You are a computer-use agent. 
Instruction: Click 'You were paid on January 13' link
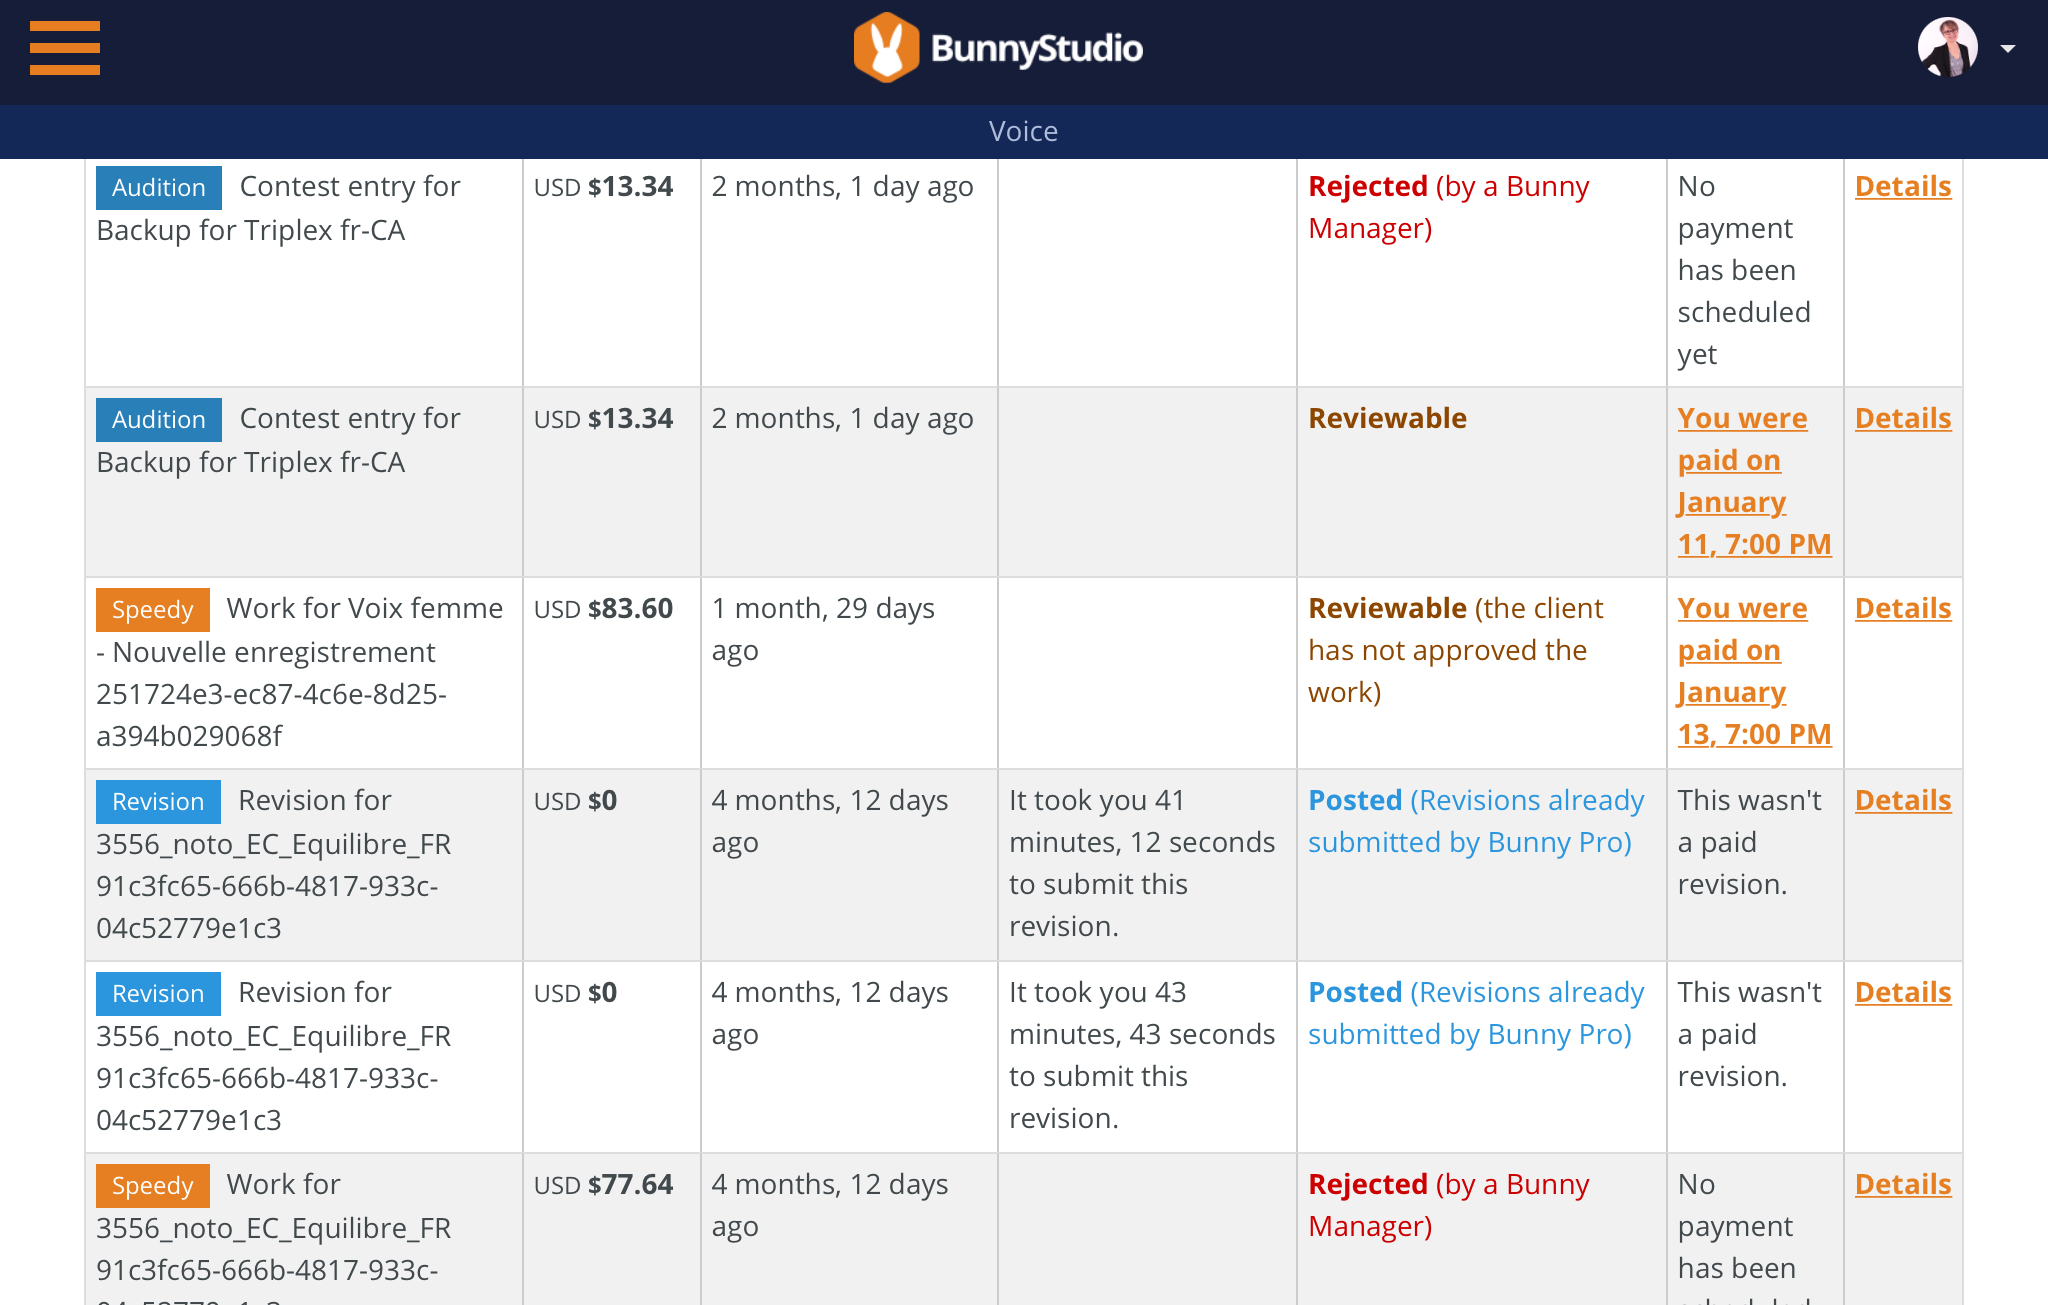tap(1742, 671)
